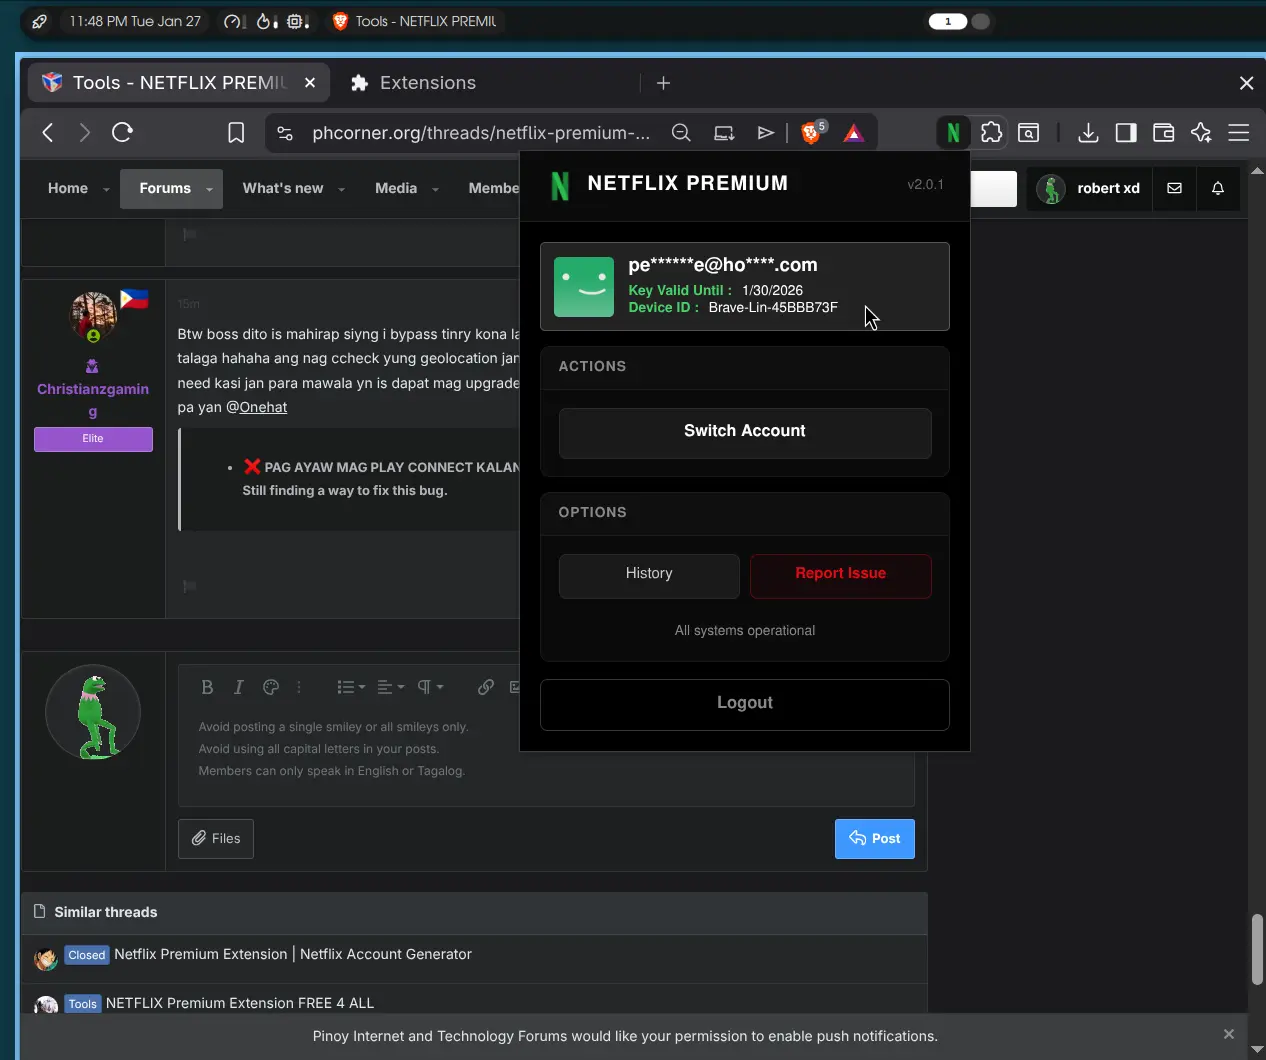Click the masked email pe******e@ho****.com

[723, 265]
